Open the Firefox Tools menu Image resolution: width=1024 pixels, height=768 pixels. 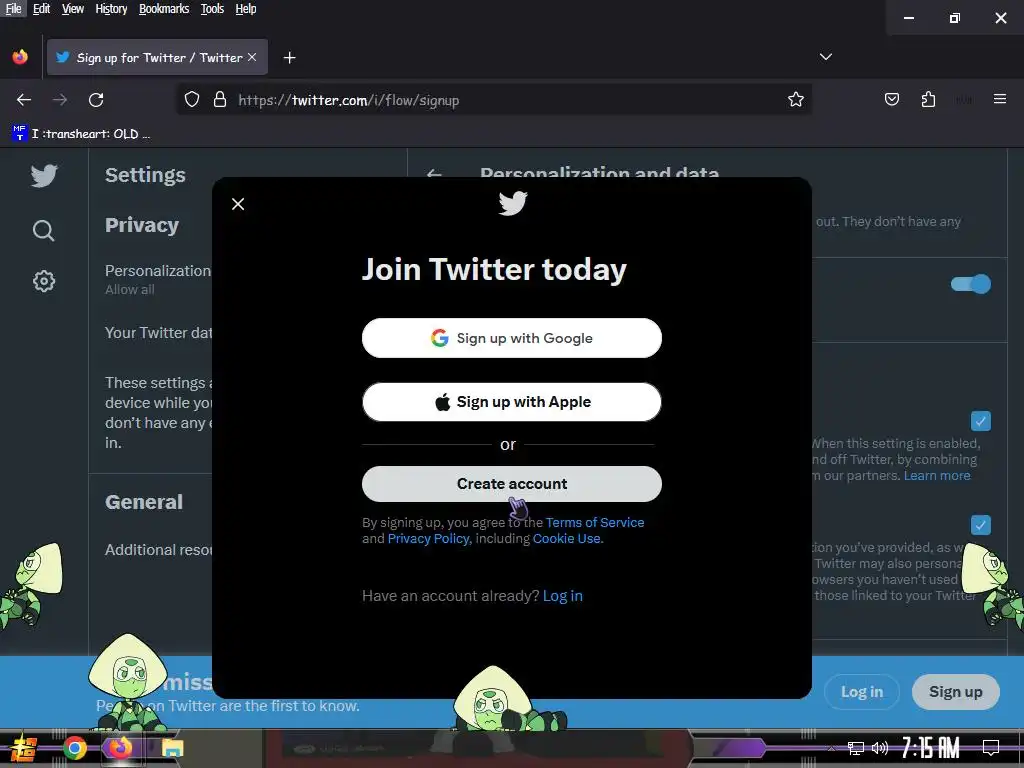pyautogui.click(x=212, y=8)
